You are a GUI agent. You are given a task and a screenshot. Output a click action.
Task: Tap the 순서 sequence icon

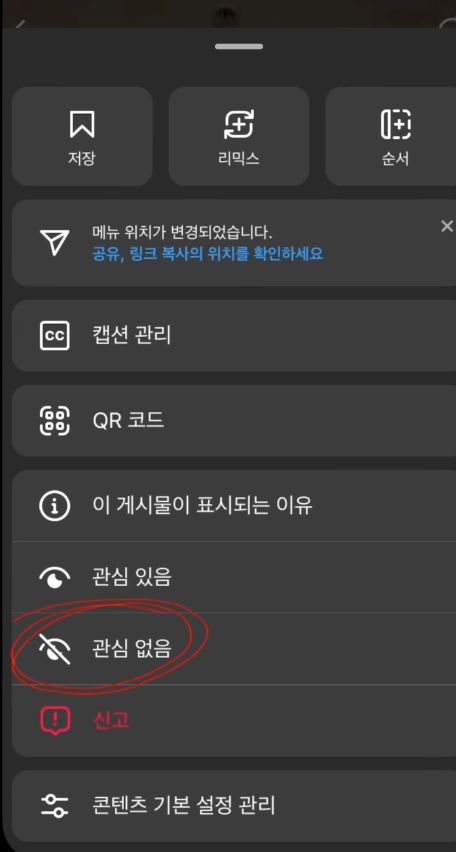coord(395,124)
